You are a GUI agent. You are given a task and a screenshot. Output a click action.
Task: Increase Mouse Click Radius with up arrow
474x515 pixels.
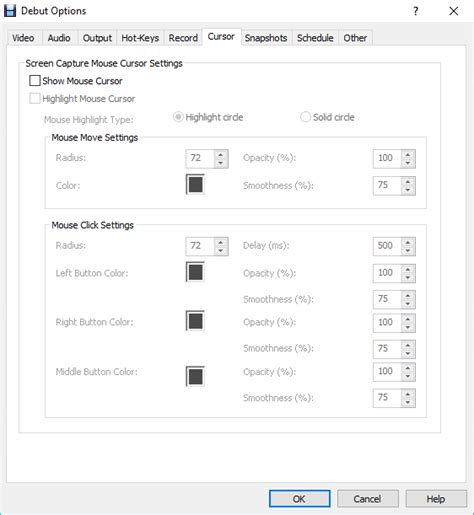coord(221,242)
